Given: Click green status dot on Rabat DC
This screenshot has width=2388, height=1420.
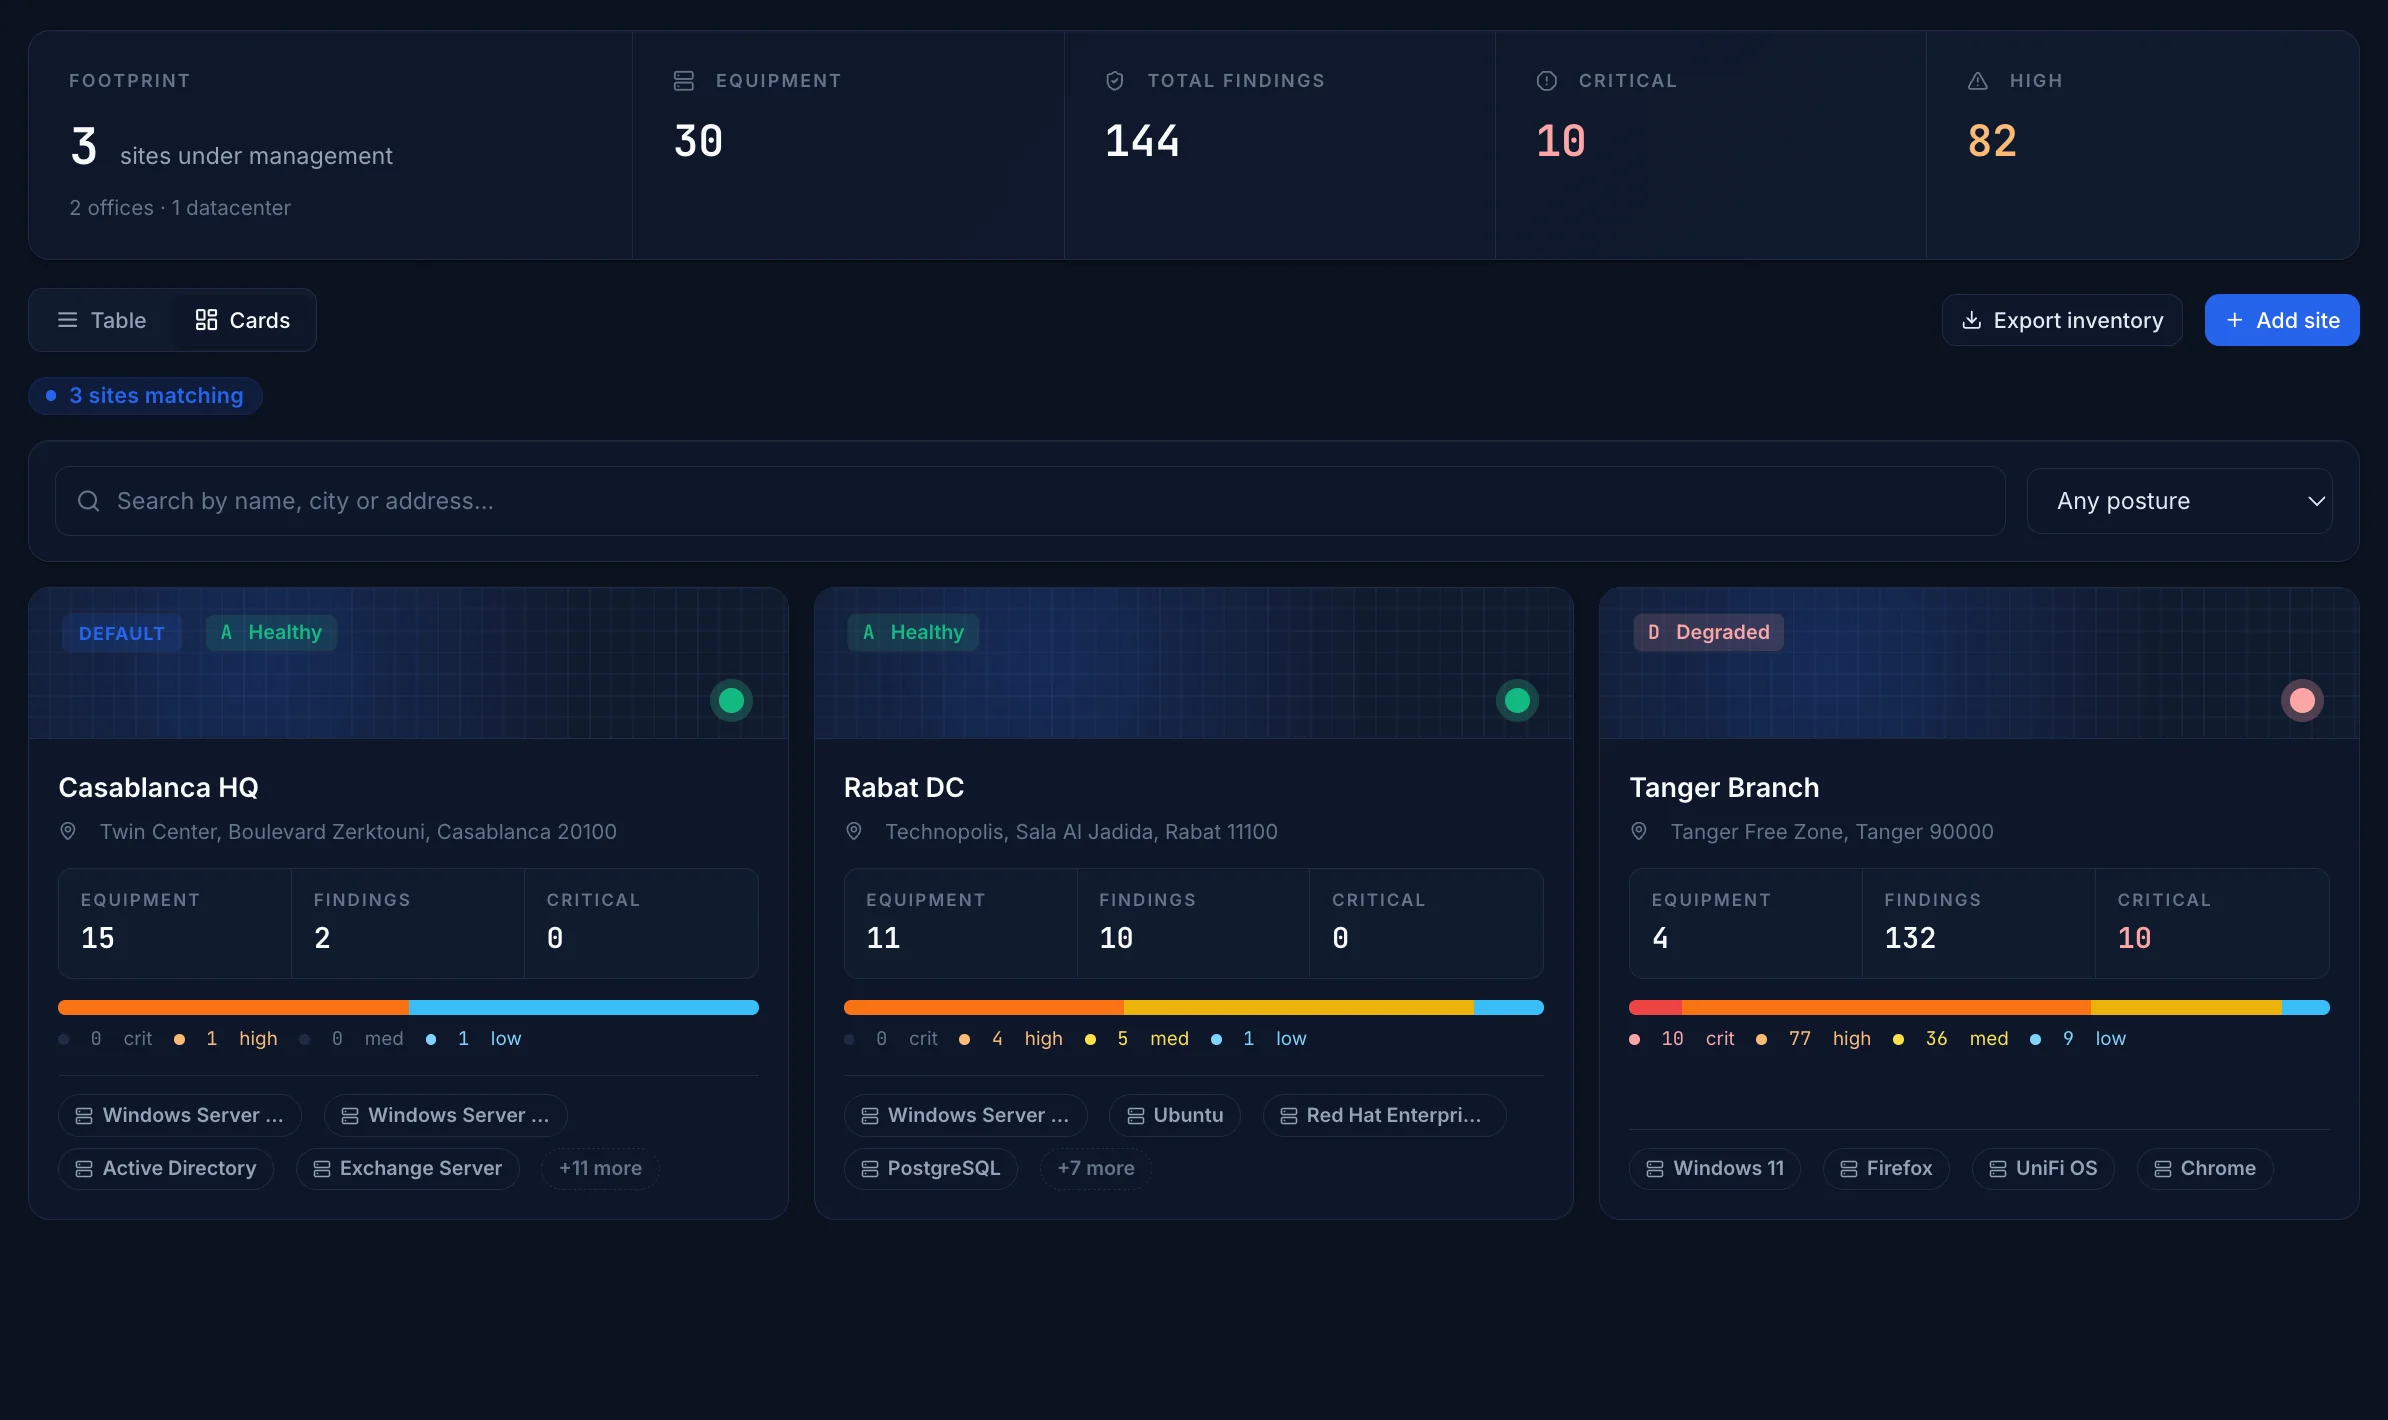Looking at the screenshot, I should point(1517,700).
